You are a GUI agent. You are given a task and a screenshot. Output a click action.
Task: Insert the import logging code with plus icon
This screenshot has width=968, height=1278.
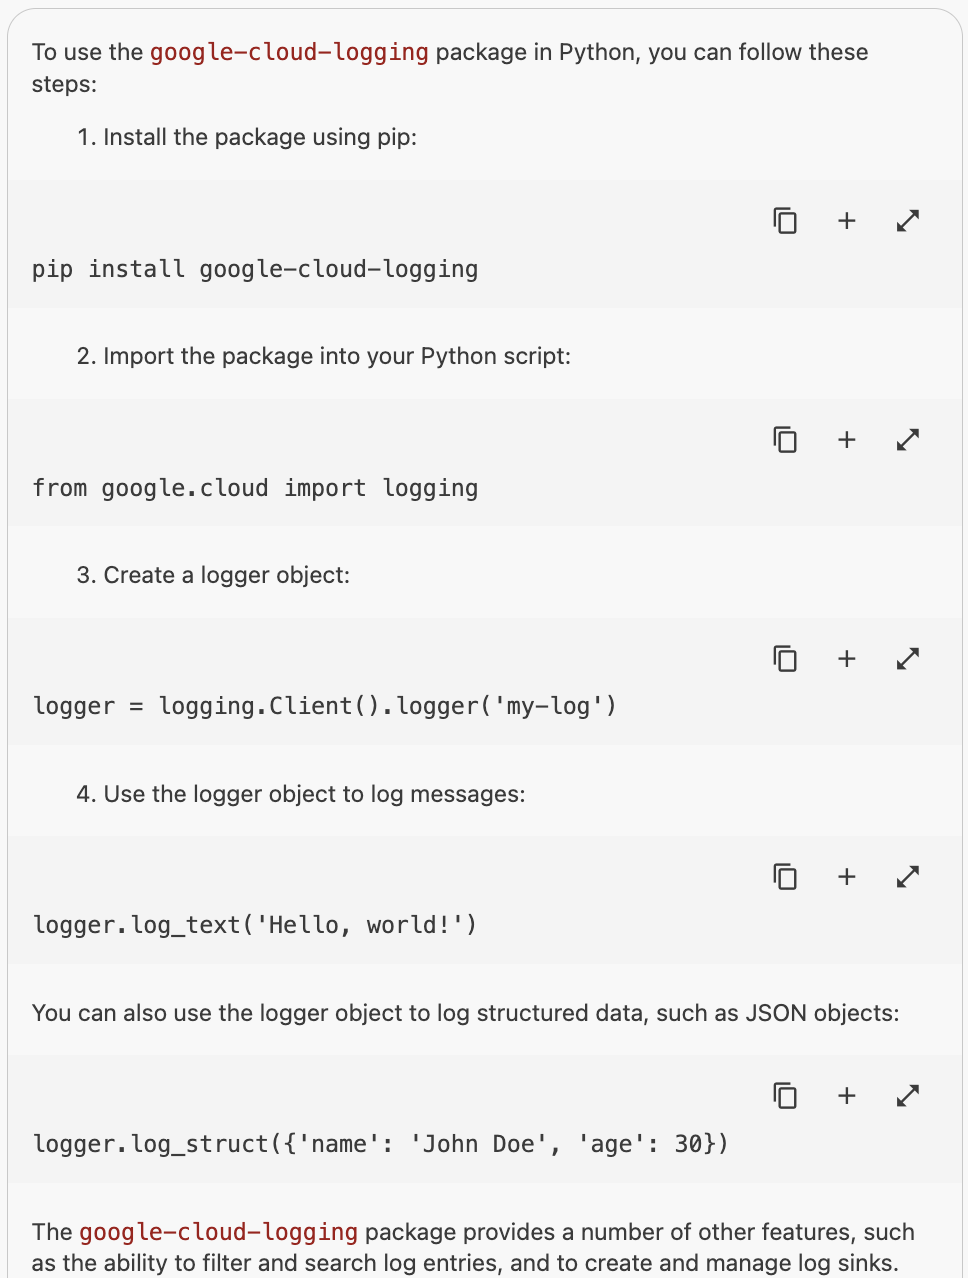pyautogui.click(x=846, y=439)
